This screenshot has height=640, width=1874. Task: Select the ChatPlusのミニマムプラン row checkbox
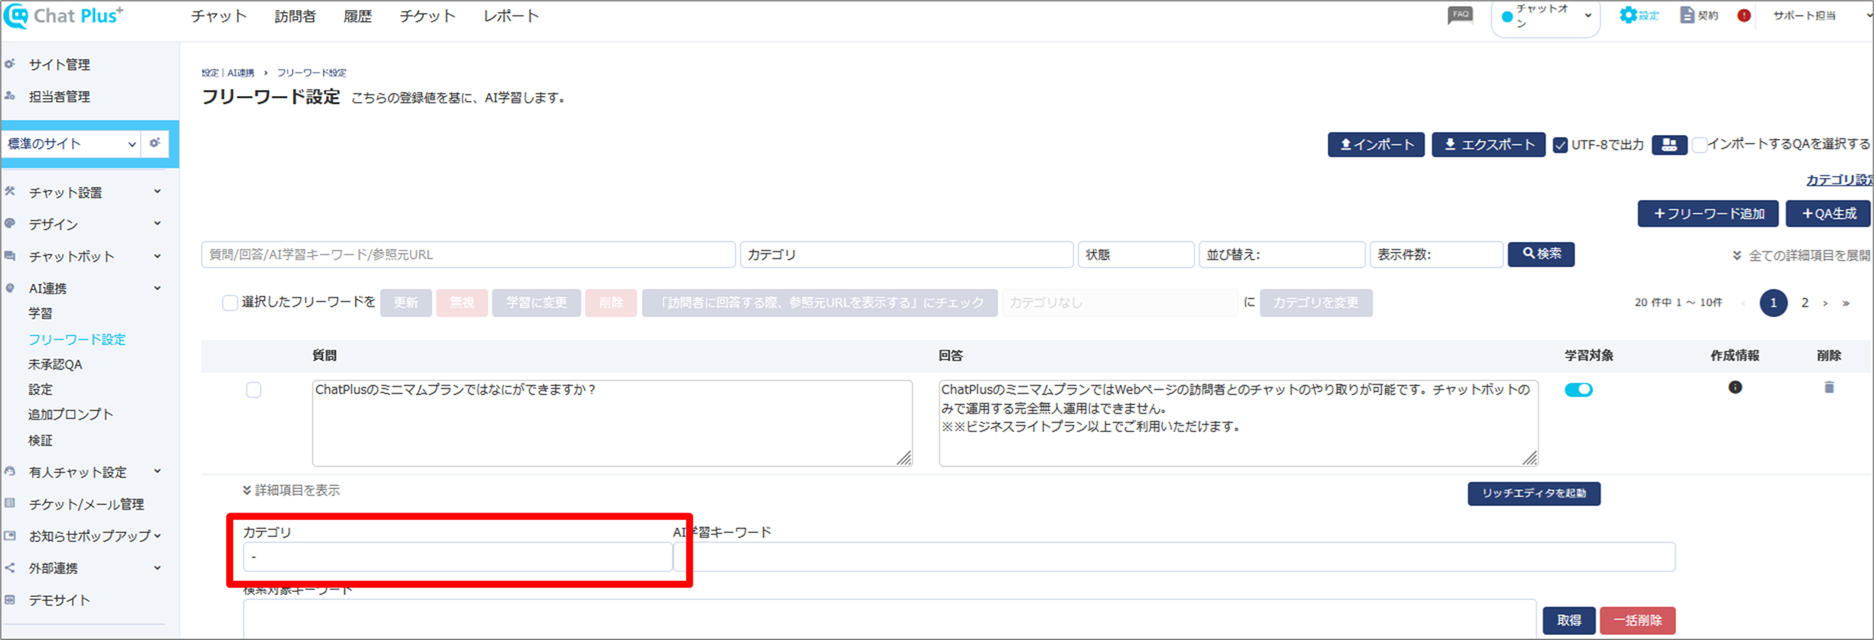(254, 390)
